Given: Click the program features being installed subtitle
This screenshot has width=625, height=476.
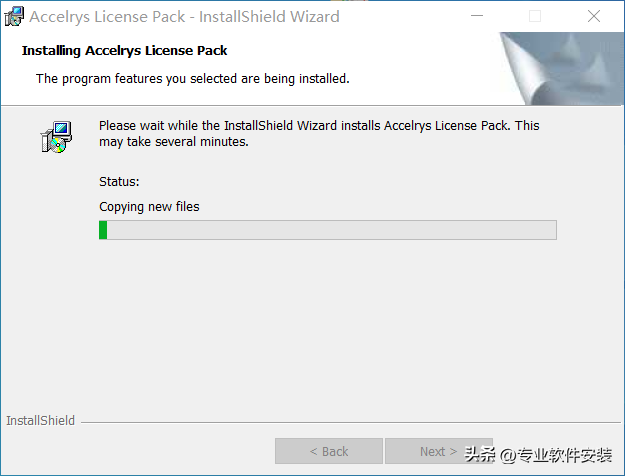Looking at the screenshot, I should tap(193, 79).
